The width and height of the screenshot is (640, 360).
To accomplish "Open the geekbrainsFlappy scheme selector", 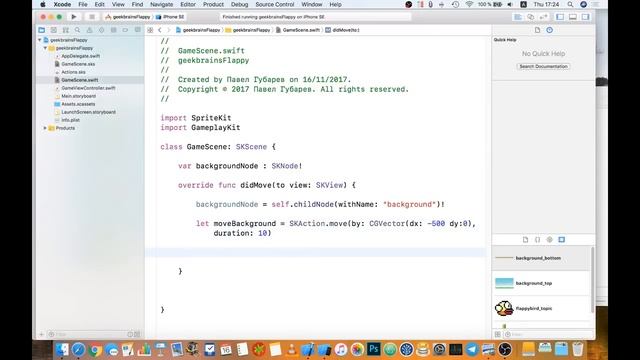I will click(x=128, y=17).
